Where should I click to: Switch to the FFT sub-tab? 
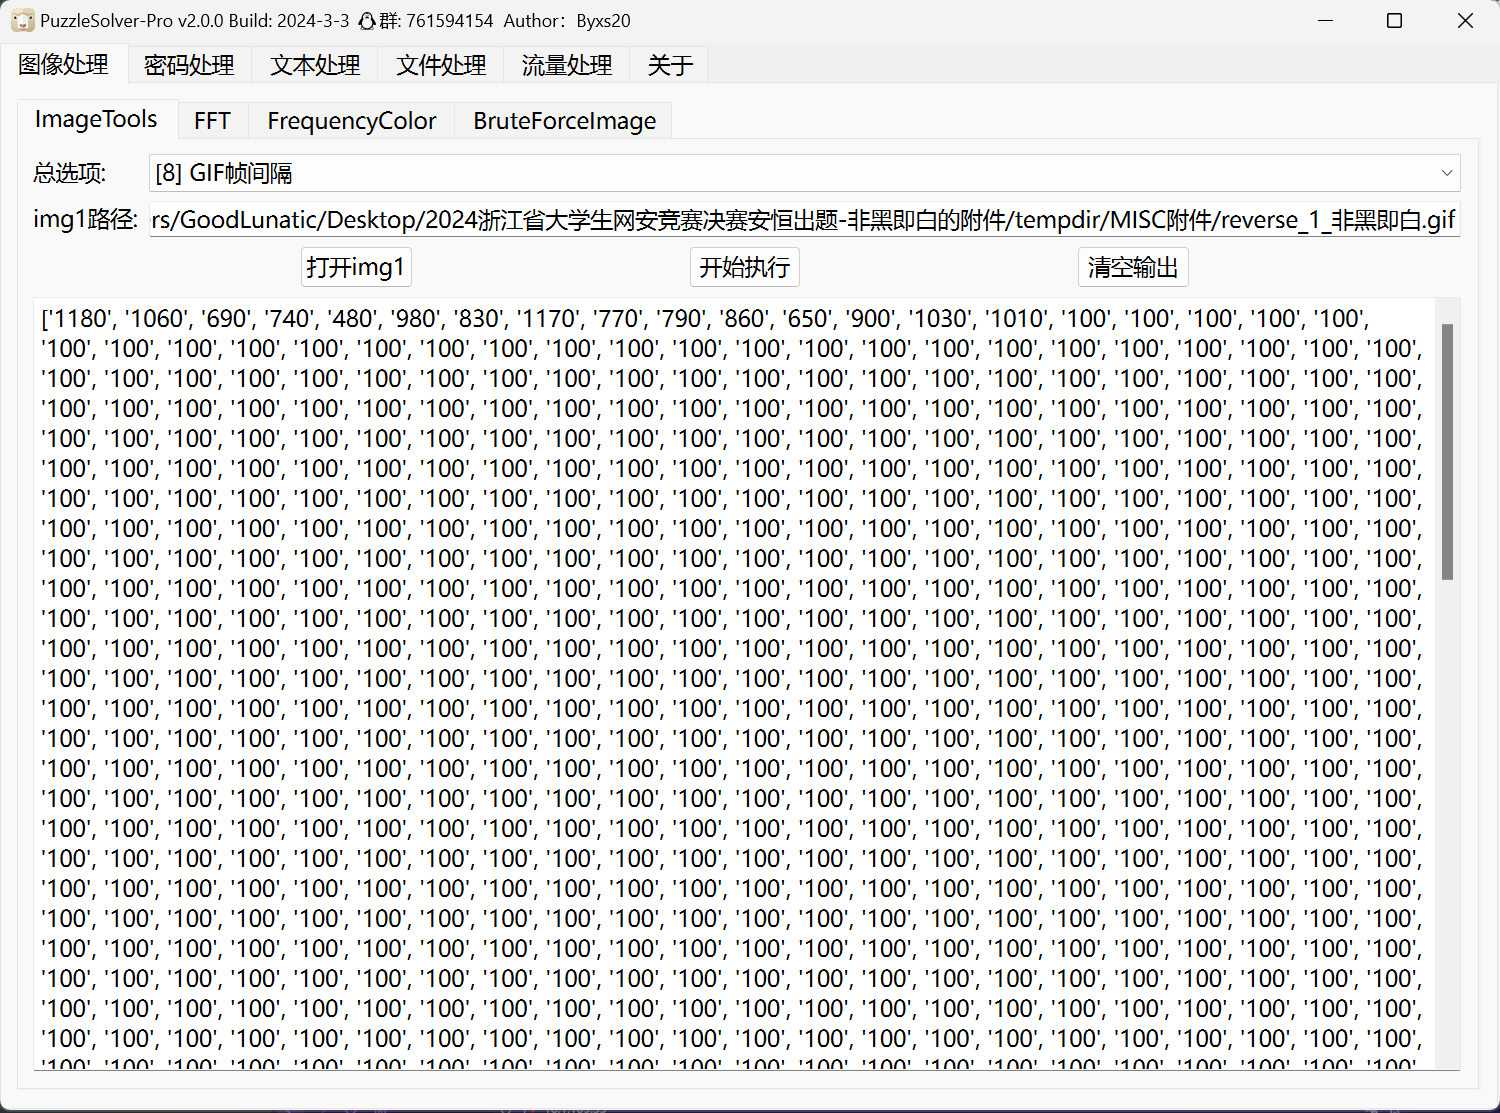(x=212, y=121)
